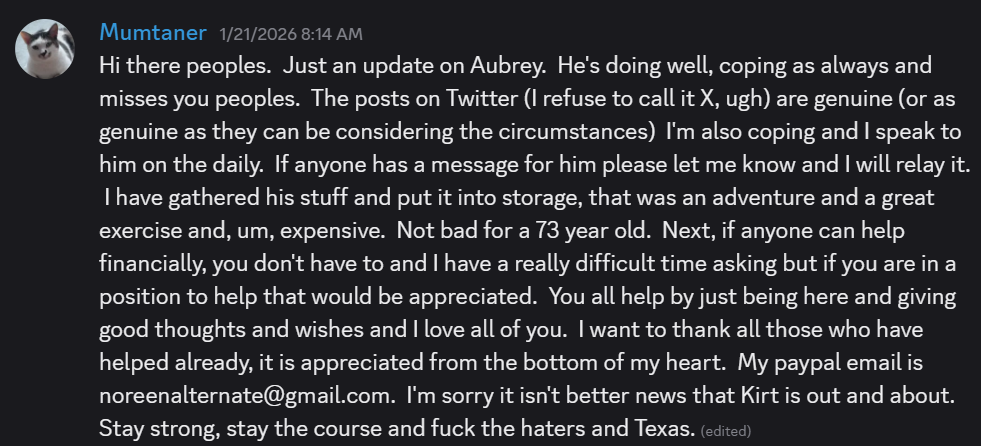Click the 1/21/2026 8:14 AM timestamp
Image resolution: width=981 pixels, height=446 pixels.
tap(290, 34)
